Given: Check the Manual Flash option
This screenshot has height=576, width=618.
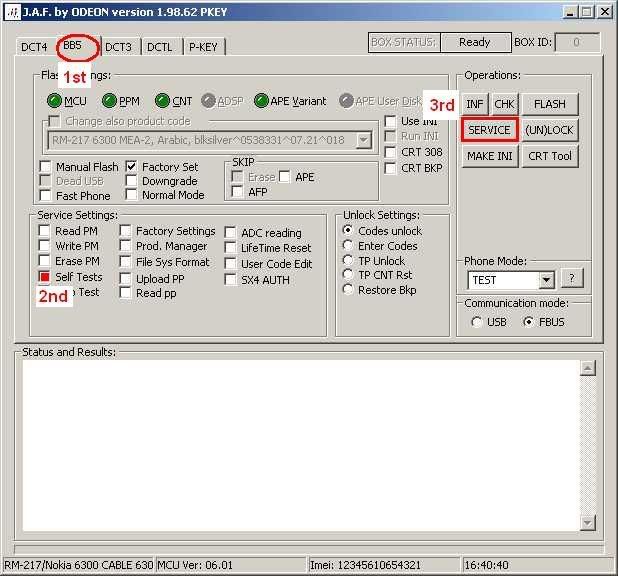Looking at the screenshot, I should tap(45, 166).
